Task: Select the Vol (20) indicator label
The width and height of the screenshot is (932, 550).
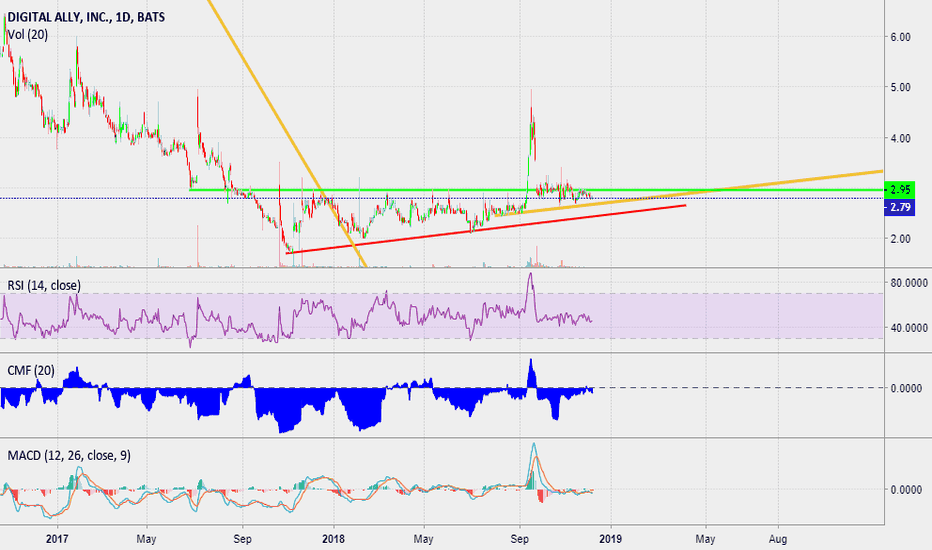Action: [x=28, y=34]
